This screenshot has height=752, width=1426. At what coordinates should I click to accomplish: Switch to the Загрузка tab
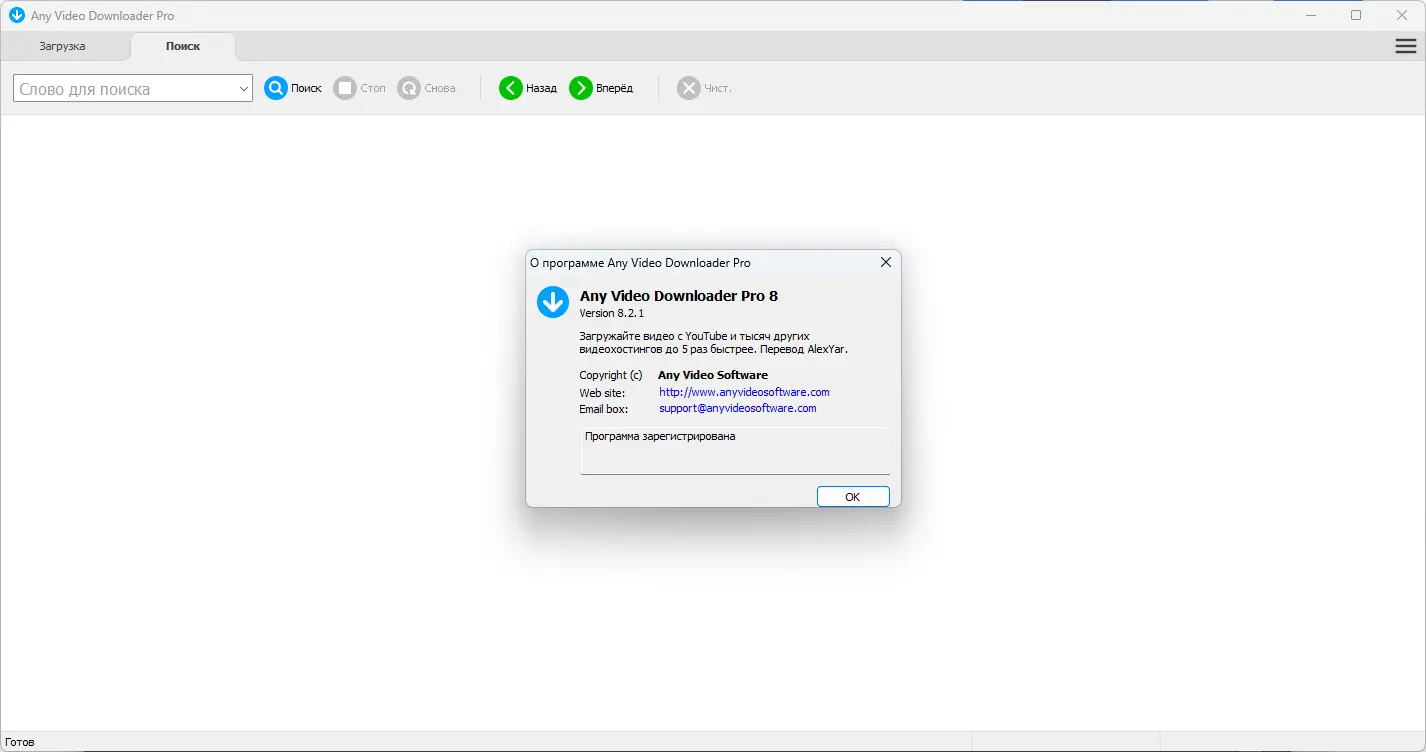point(62,46)
